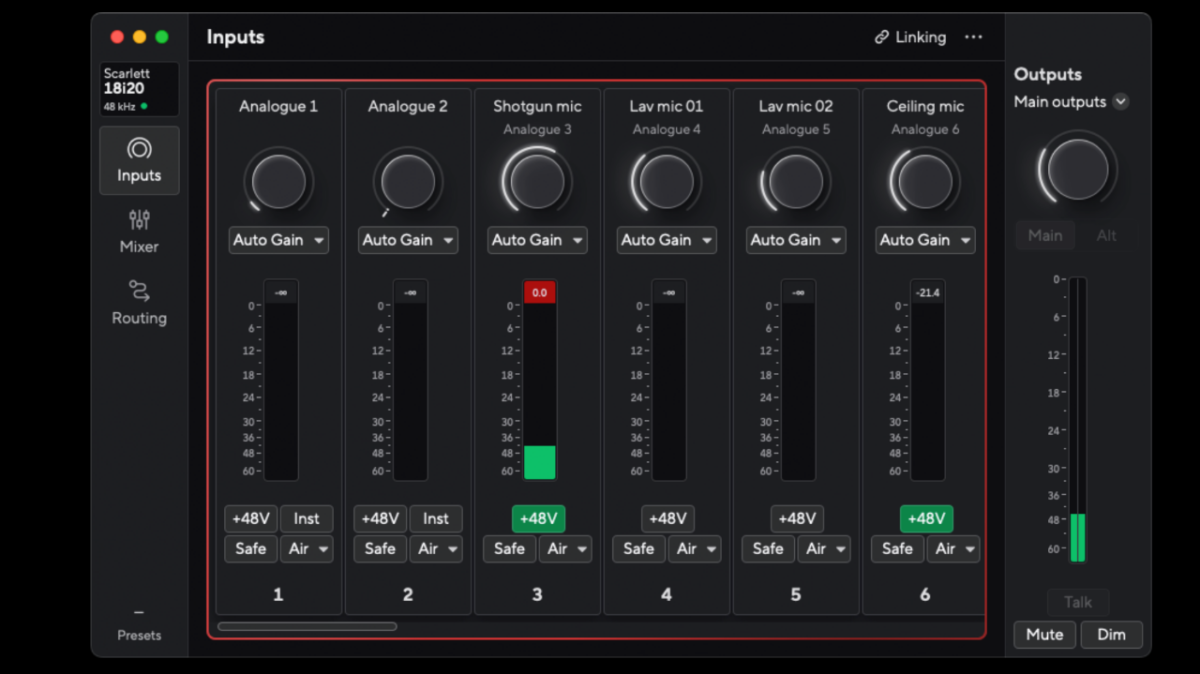1200x674 pixels.
Task: Open Air dropdown on channel 2
Action: pyautogui.click(x=436, y=548)
